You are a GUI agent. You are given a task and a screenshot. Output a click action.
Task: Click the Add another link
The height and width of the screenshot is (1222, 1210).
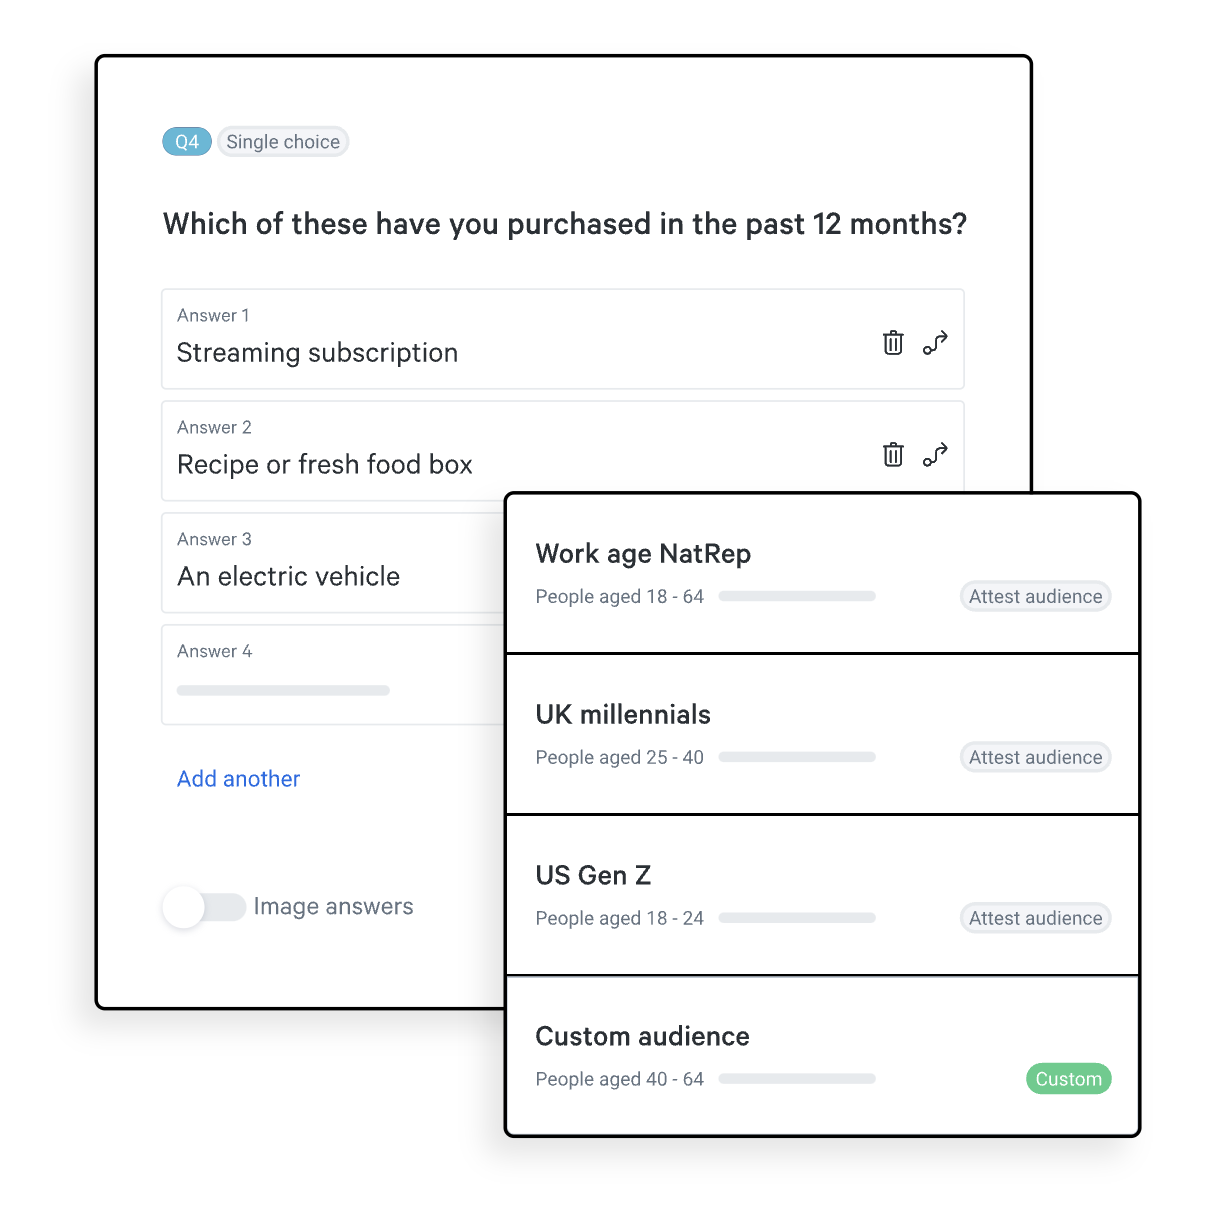tap(238, 779)
